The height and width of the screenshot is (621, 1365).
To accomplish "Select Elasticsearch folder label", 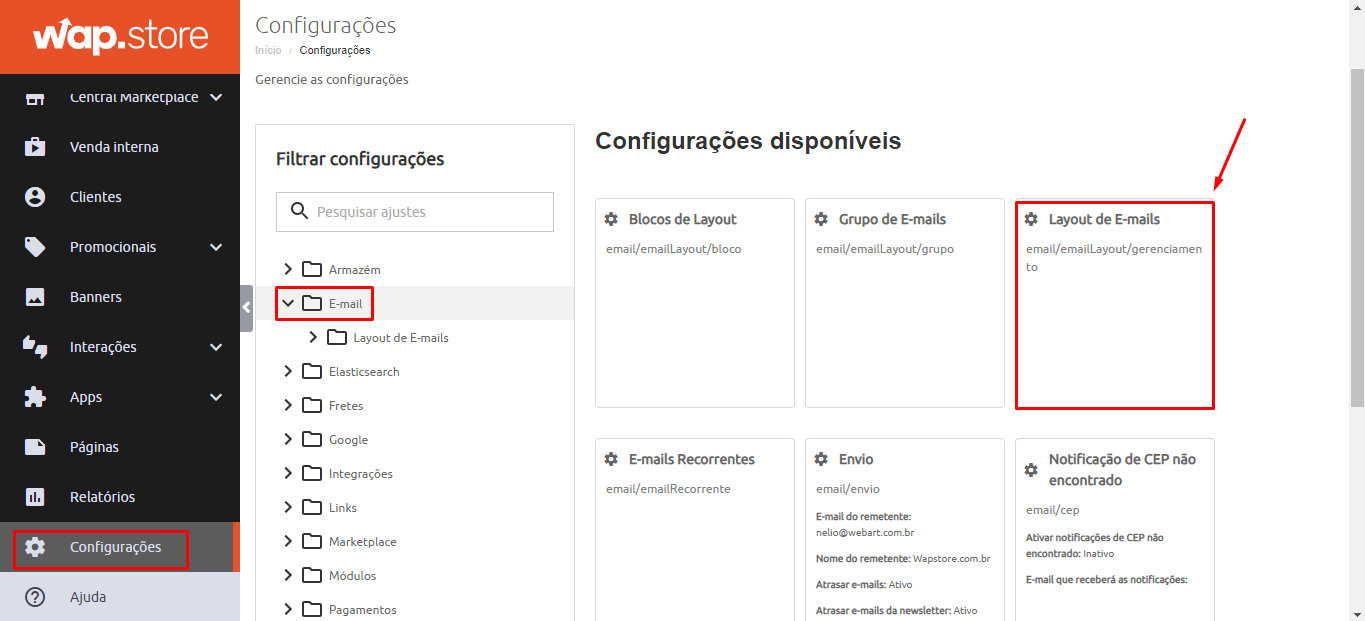I will (x=364, y=372).
